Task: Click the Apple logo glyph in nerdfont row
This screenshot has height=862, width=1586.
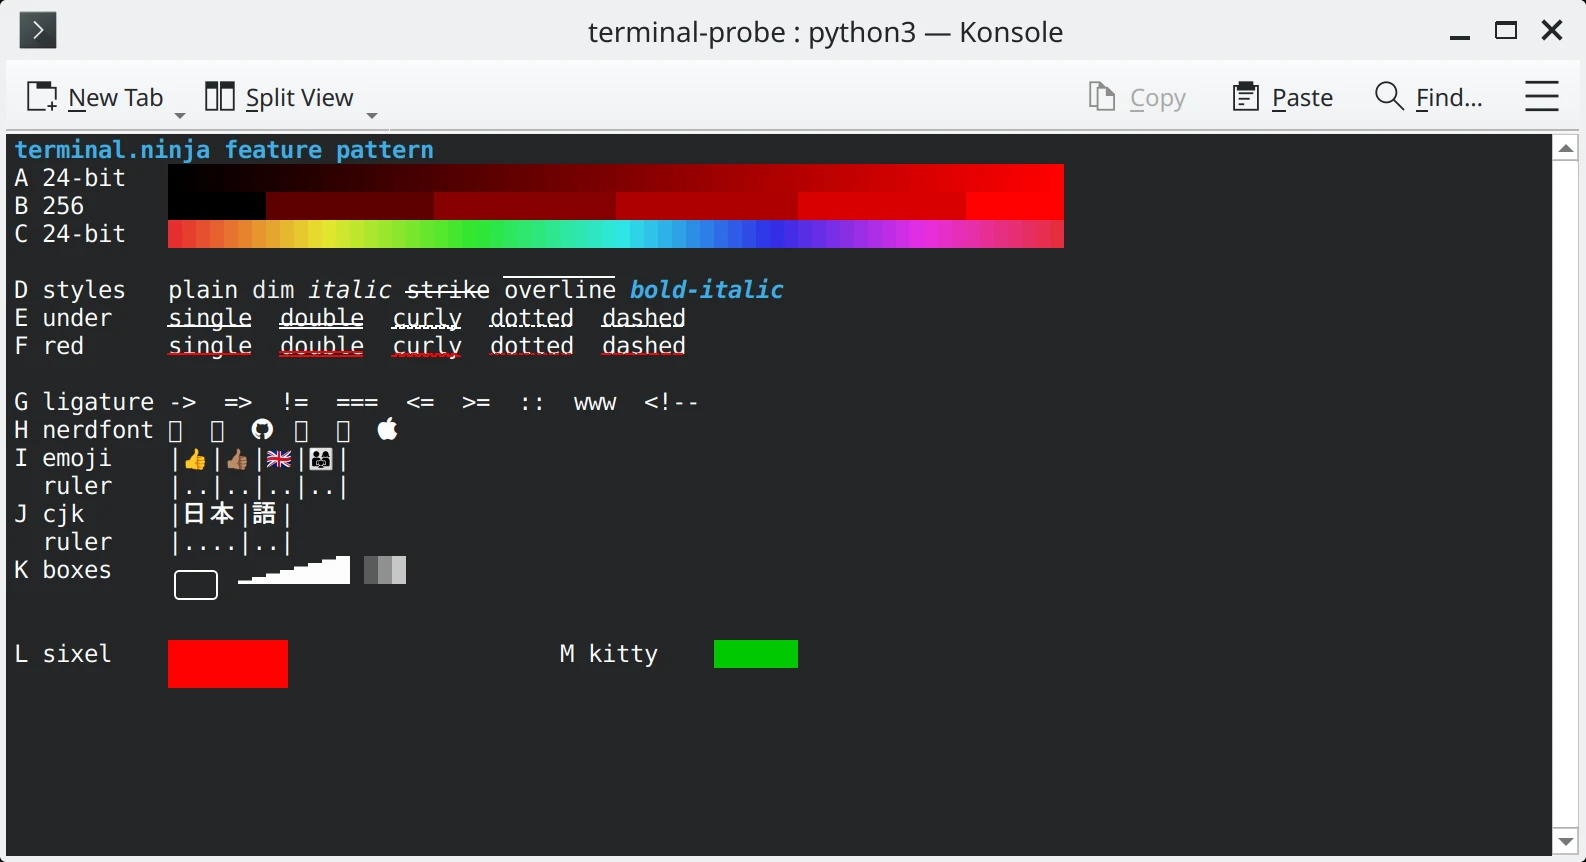Action: click(x=388, y=430)
